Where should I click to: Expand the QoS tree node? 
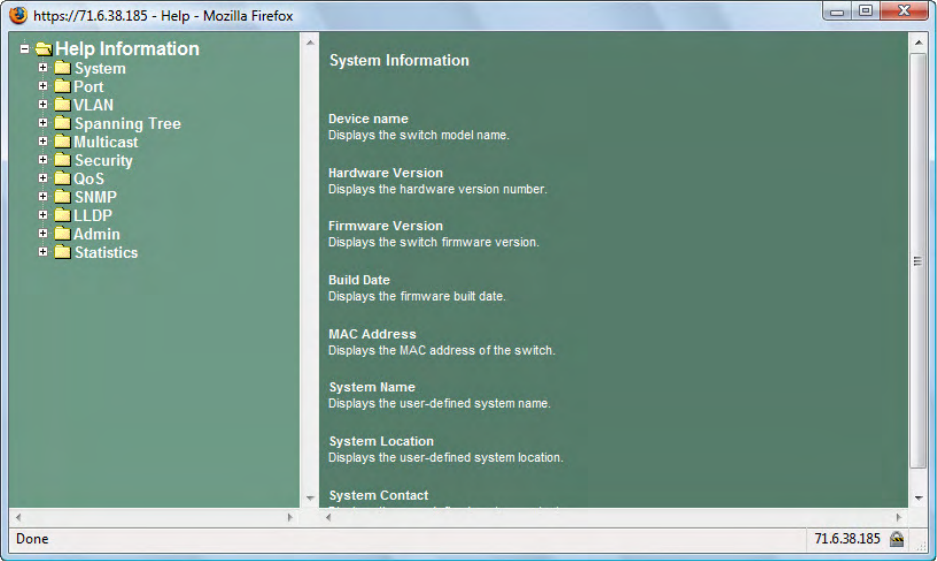43,178
